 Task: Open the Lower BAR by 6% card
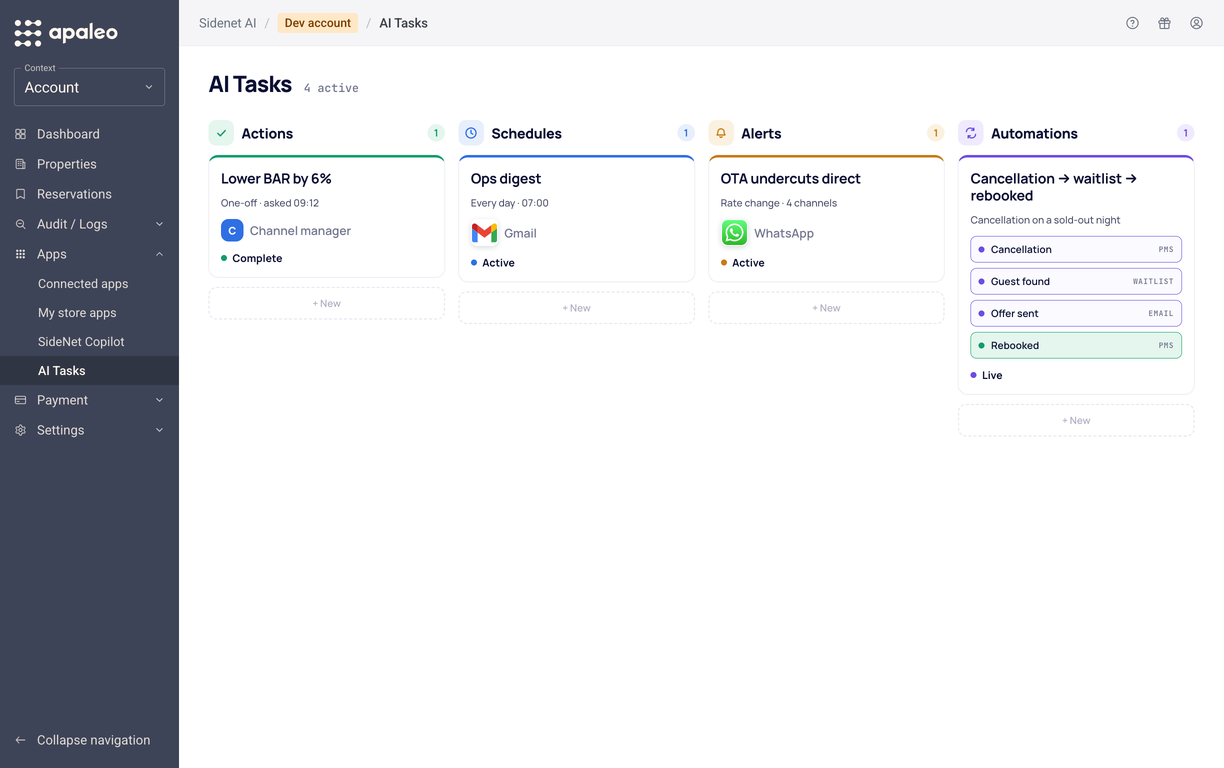pyautogui.click(x=326, y=216)
